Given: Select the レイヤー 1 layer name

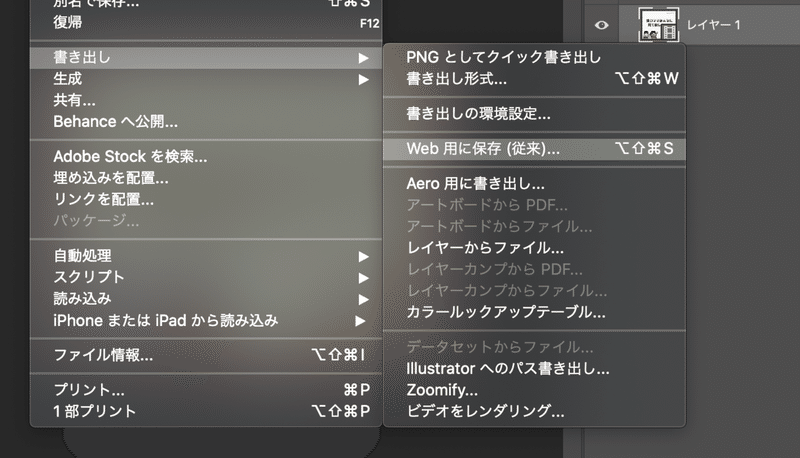Looking at the screenshot, I should click(713, 25).
